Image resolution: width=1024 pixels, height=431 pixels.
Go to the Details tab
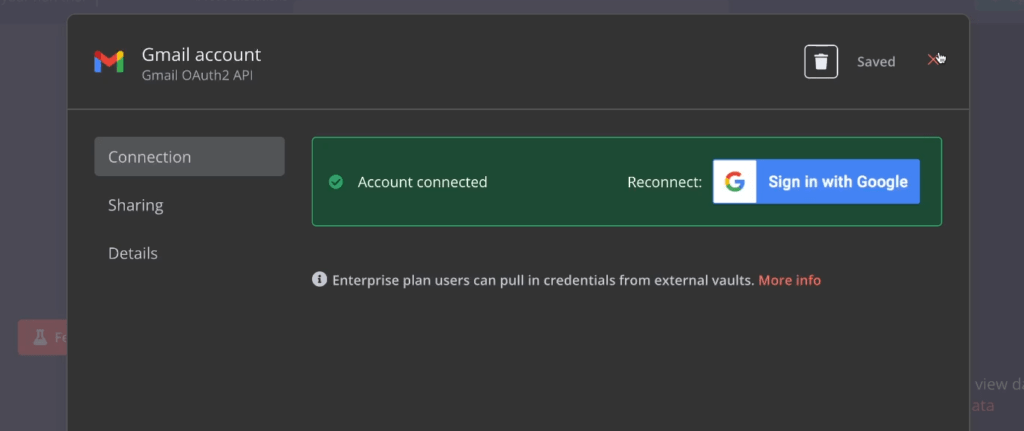(133, 253)
